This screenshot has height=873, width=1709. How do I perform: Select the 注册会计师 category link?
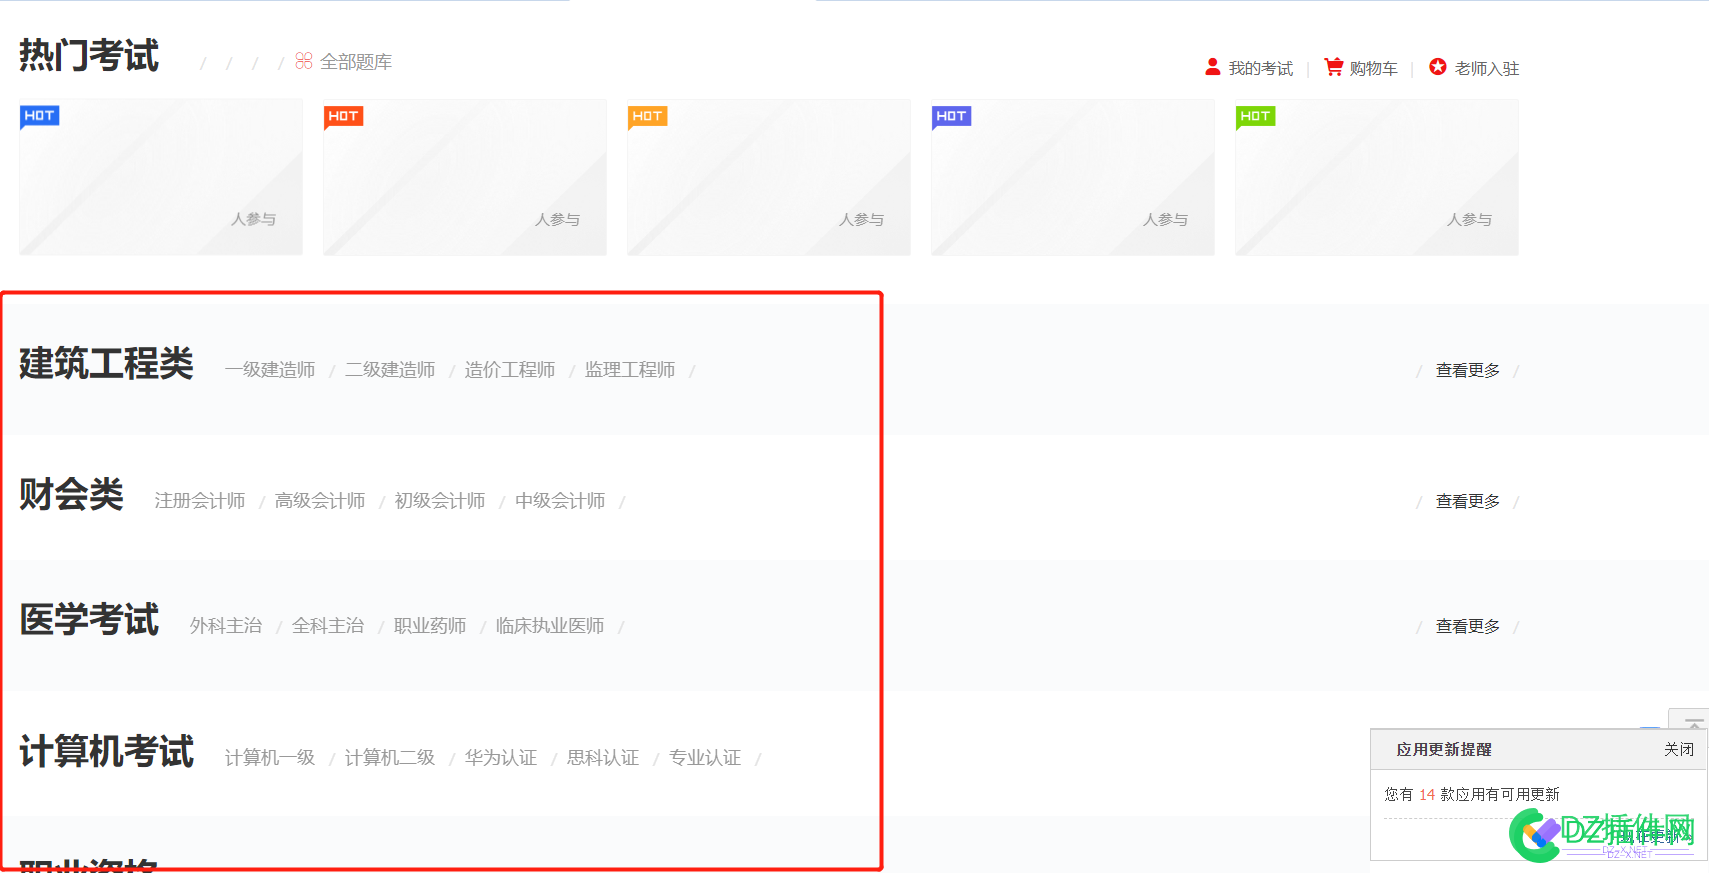click(x=200, y=501)
